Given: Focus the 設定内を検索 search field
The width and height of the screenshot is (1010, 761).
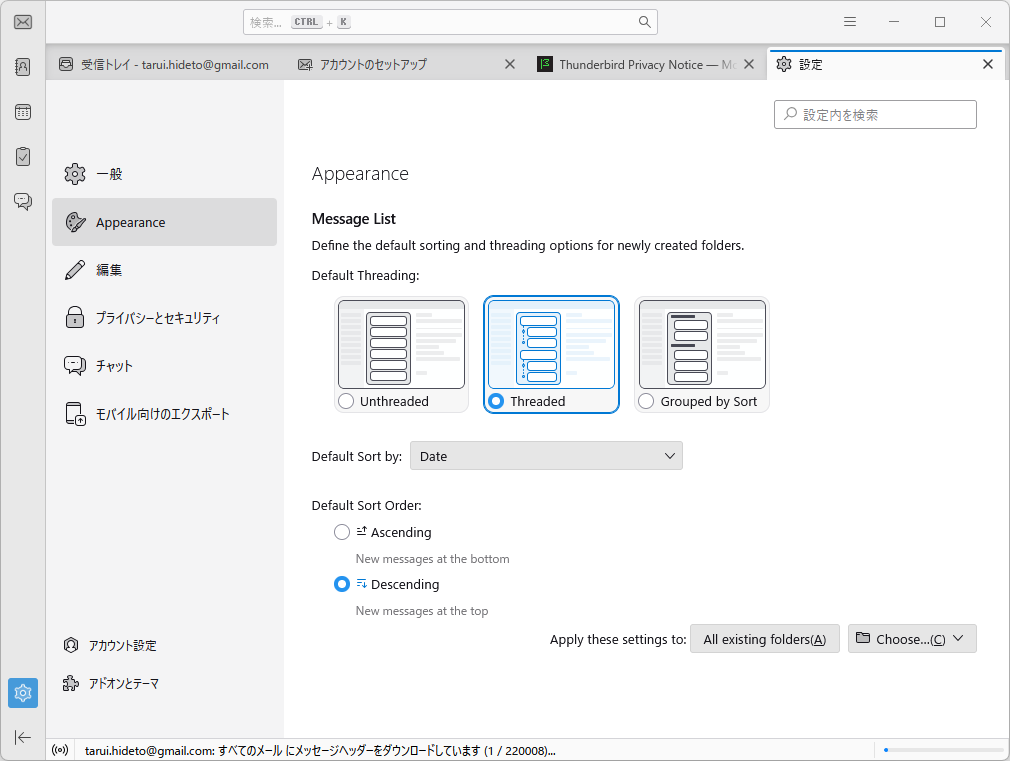Looking at the screenshot, I should pos(875,115).
